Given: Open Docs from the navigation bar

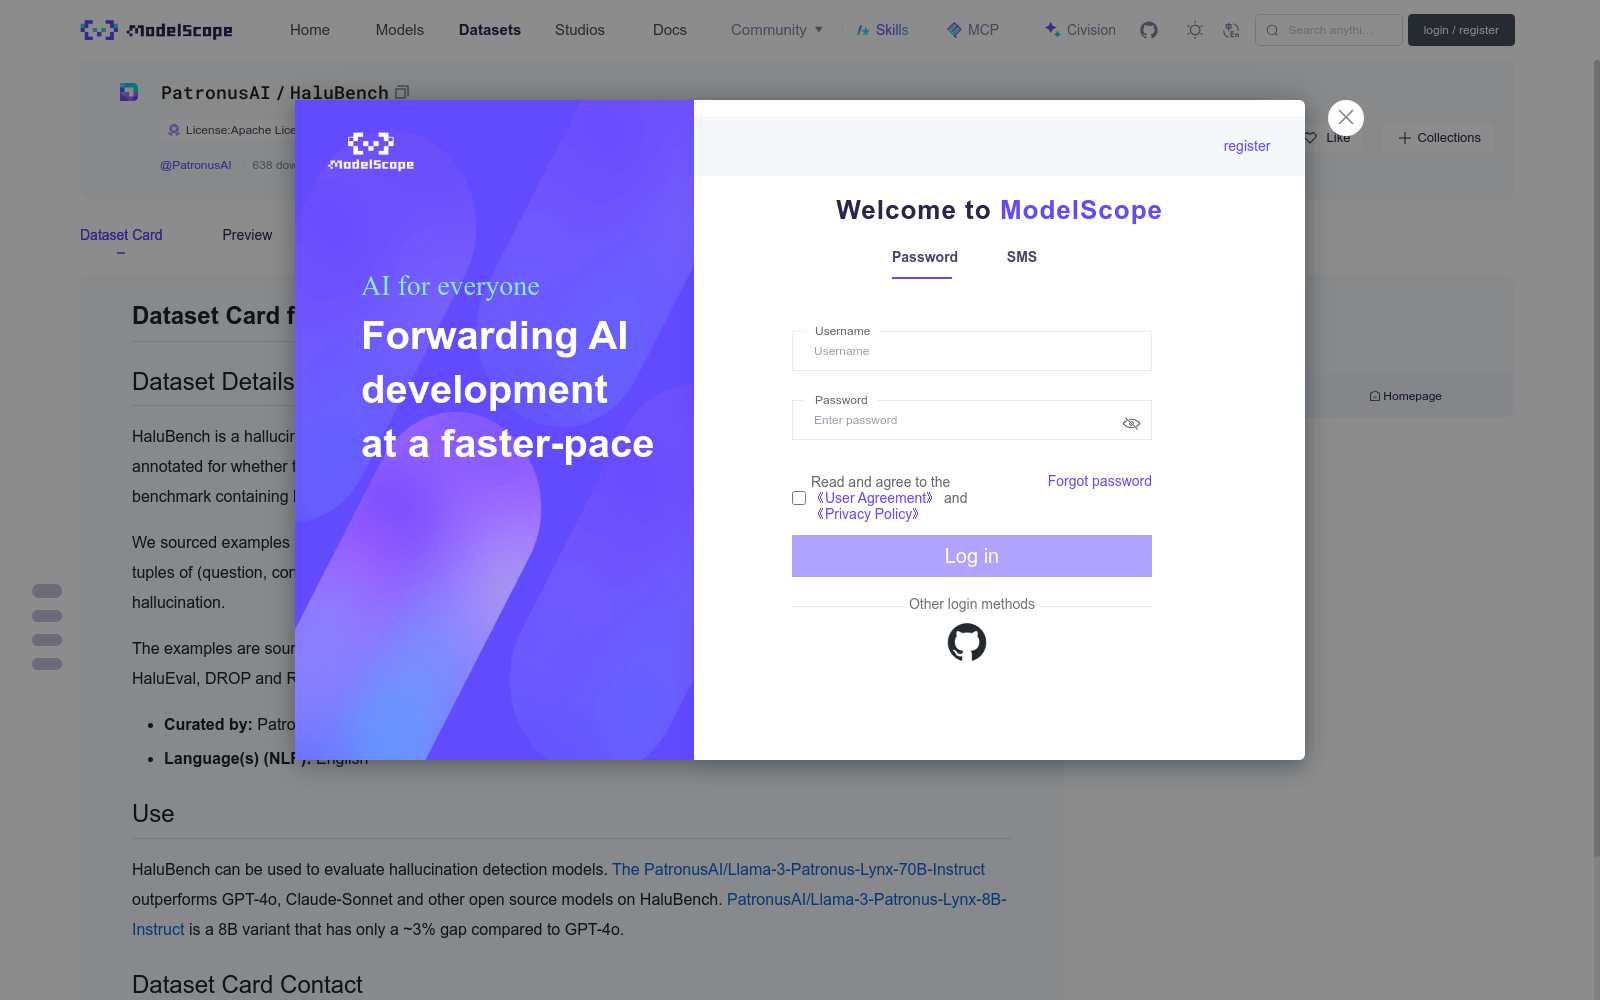Looking at the screenshot, I should (x=670, y=30).
